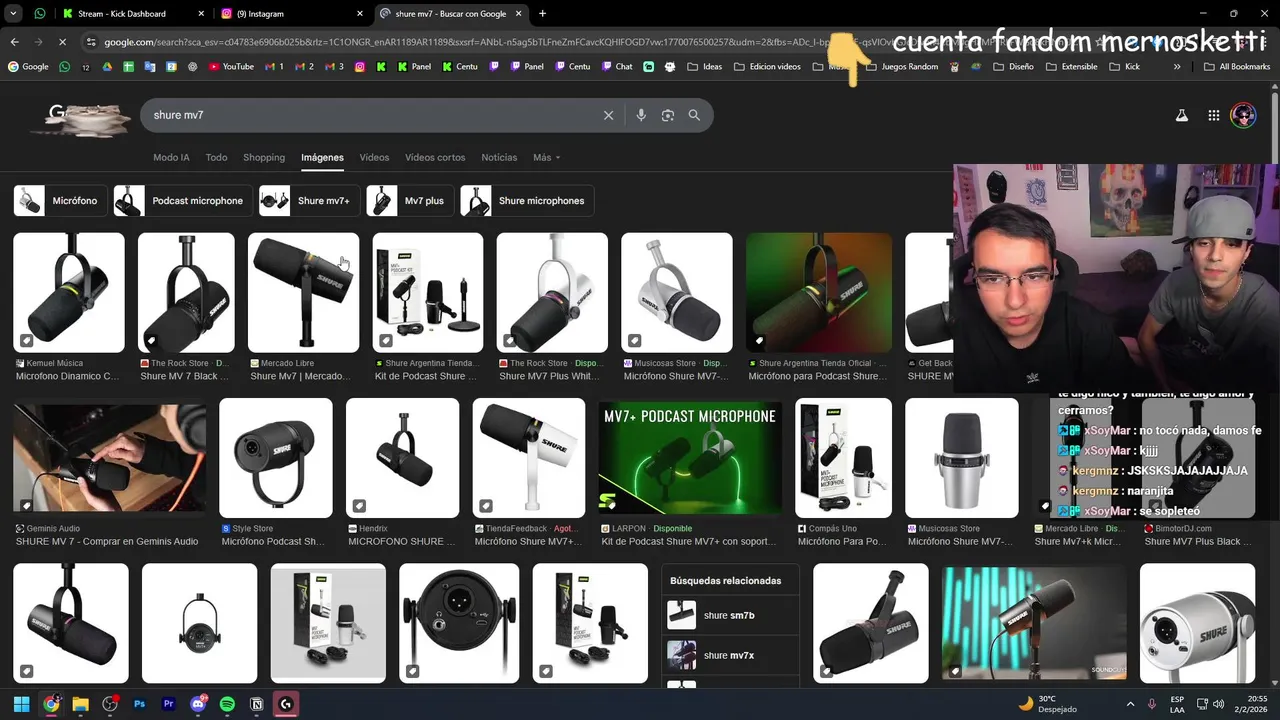Open the Ideas bookmarks folder

[x=704, y=67]
